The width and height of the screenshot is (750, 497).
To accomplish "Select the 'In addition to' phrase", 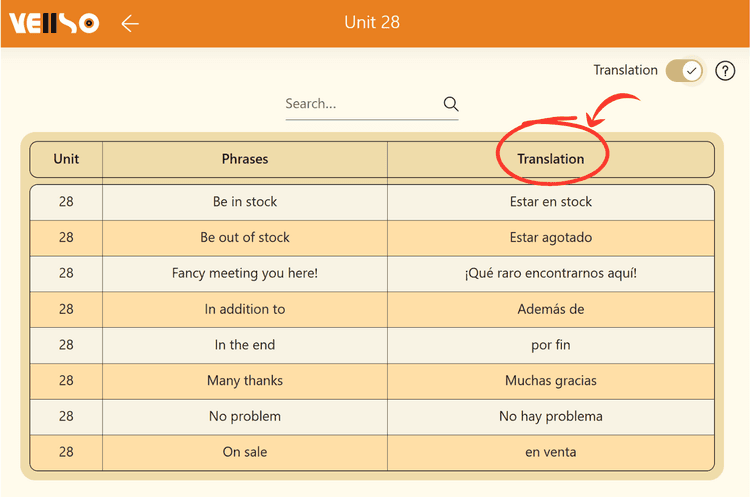I will point(245,309).
